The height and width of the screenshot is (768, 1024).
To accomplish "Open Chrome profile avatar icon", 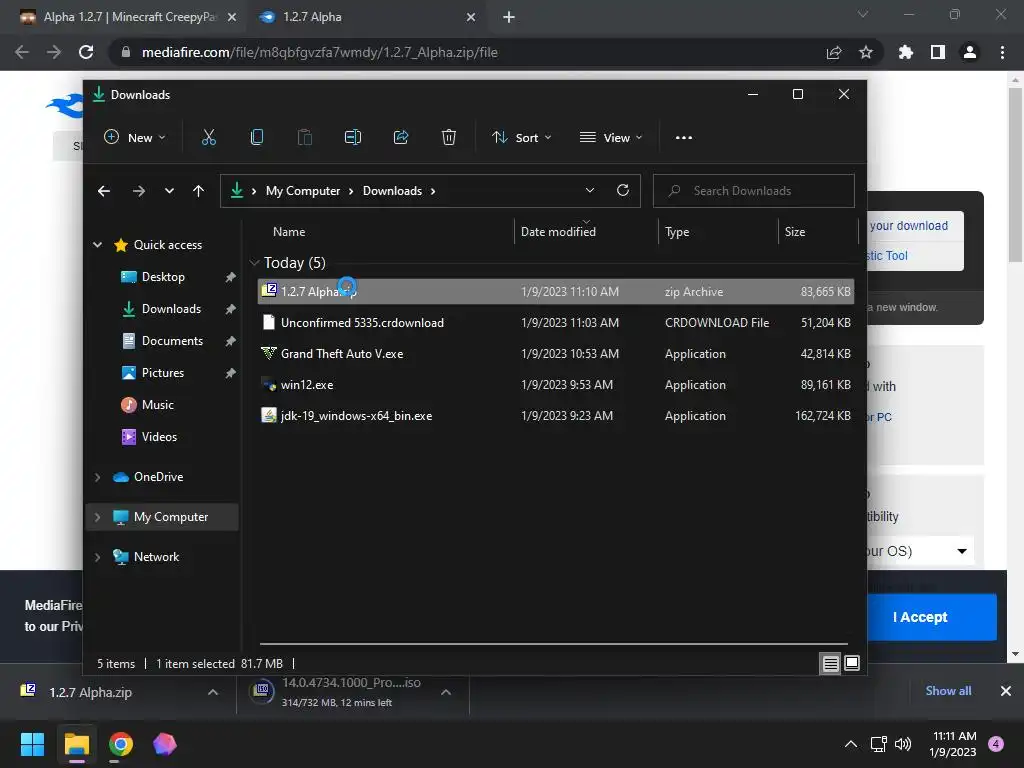I will click(970, 52).
